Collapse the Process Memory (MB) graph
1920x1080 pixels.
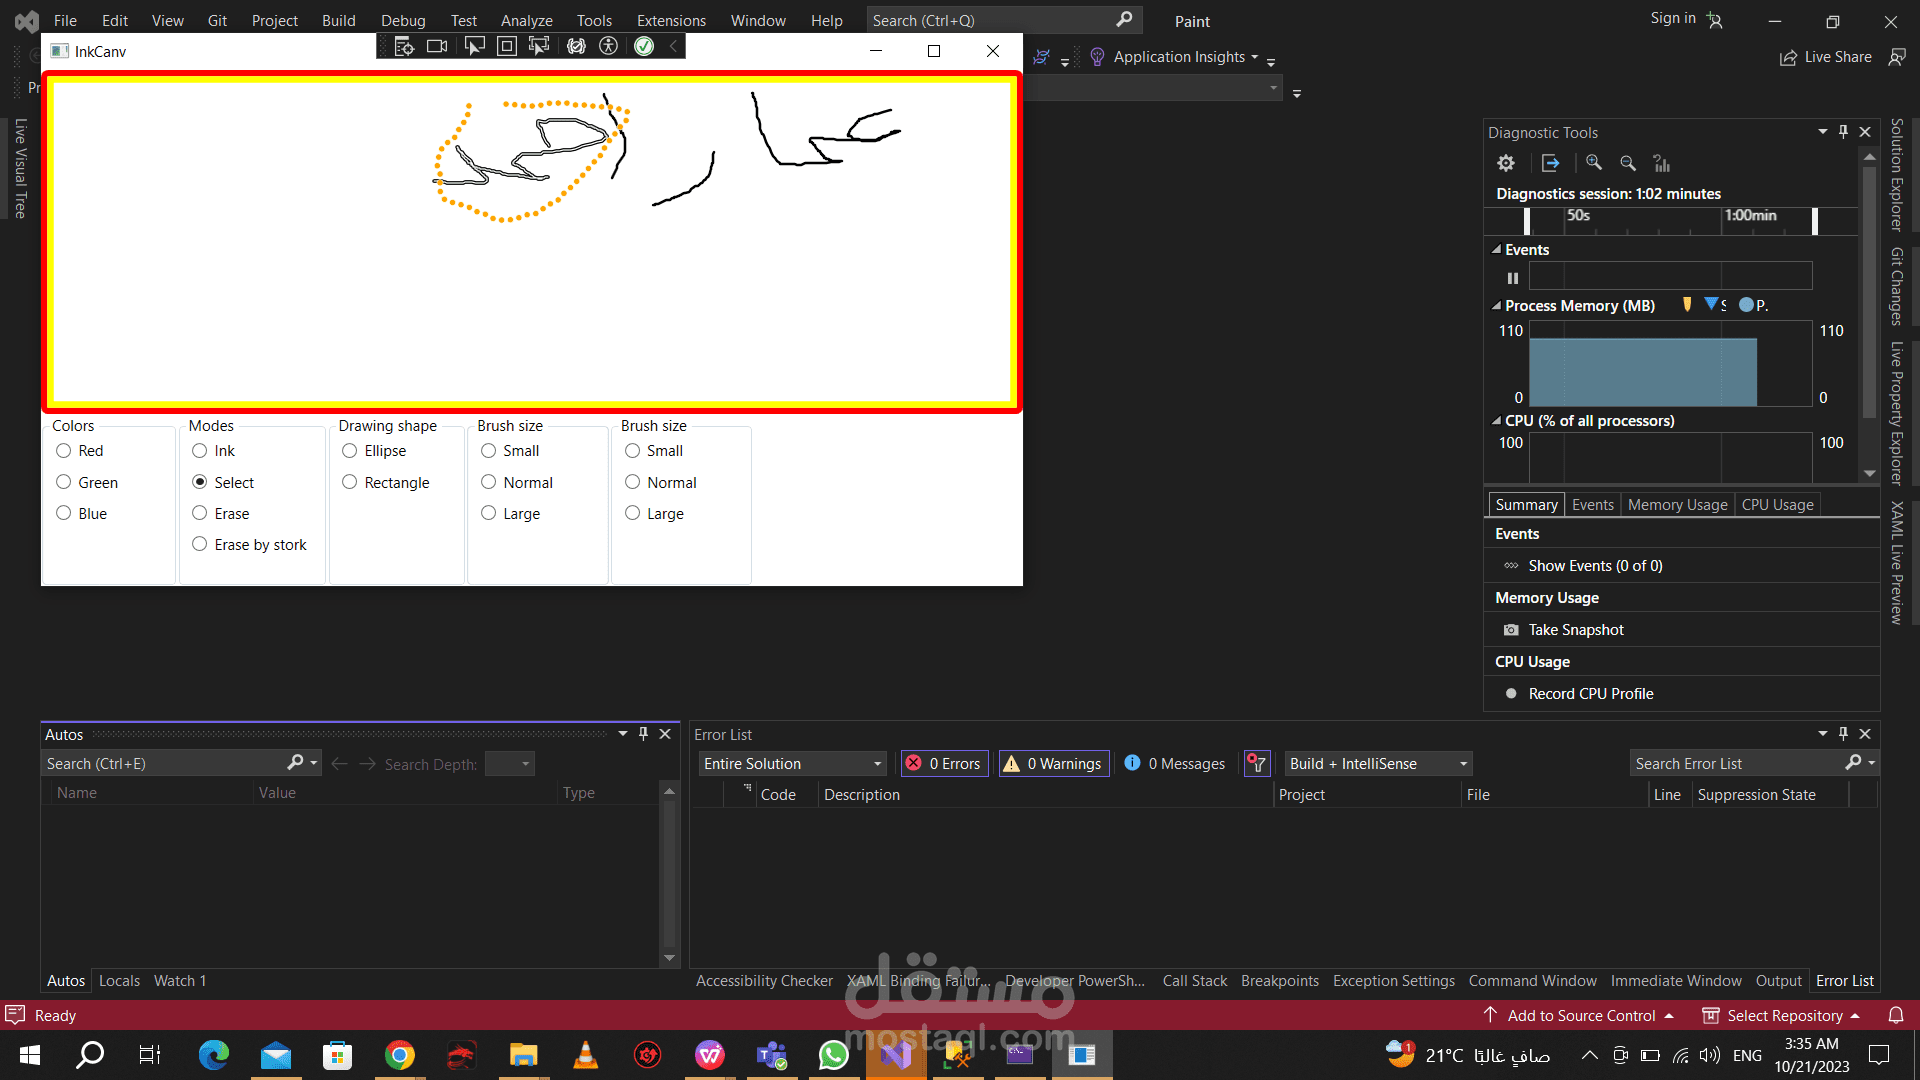(x=1497, y=306)
